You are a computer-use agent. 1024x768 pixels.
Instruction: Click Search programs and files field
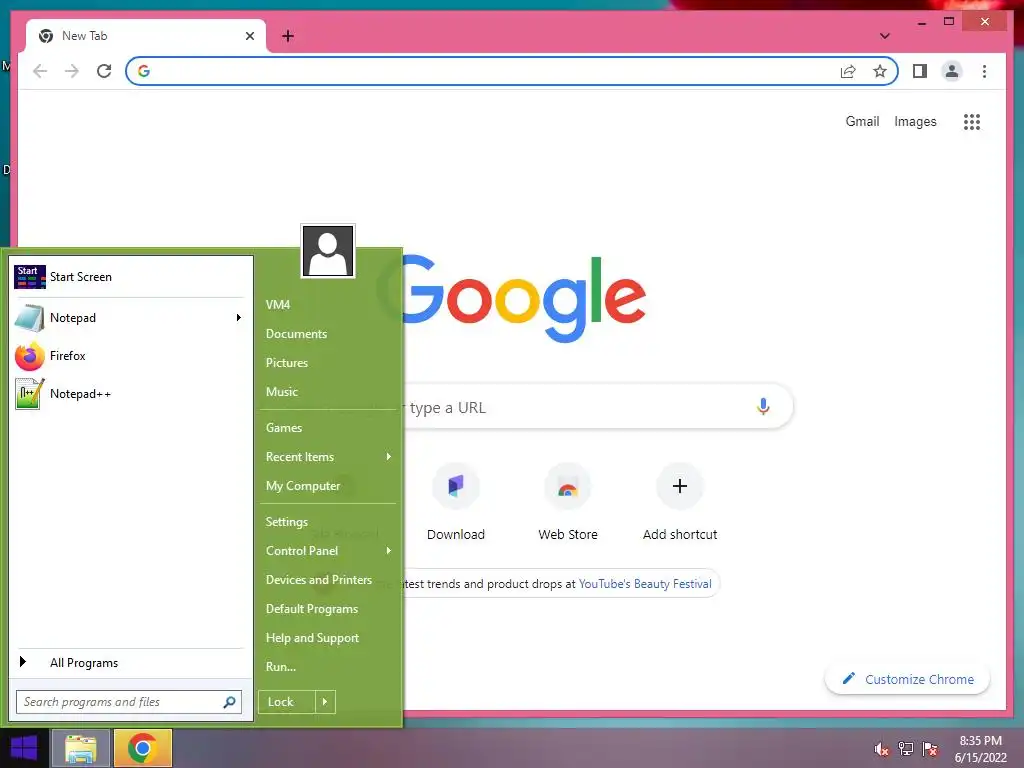coord(129,702)
